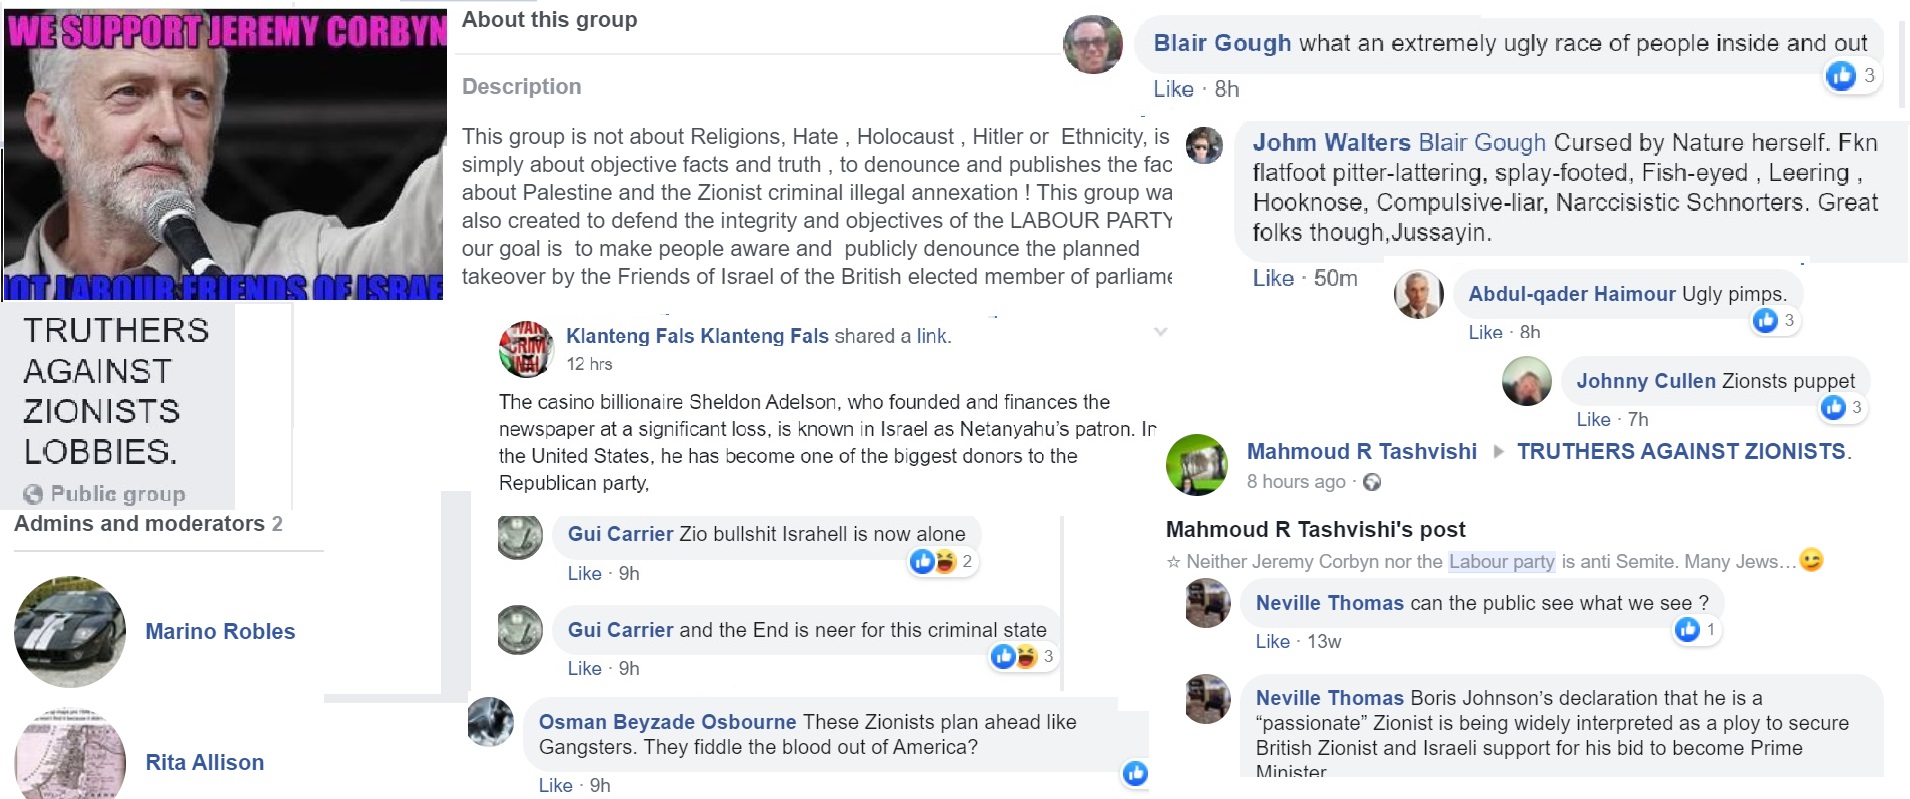Screen dimensions: 1910x799
Task: Click the globe privacy icon beside "8 hours ago"
Action: point(1372,482)
